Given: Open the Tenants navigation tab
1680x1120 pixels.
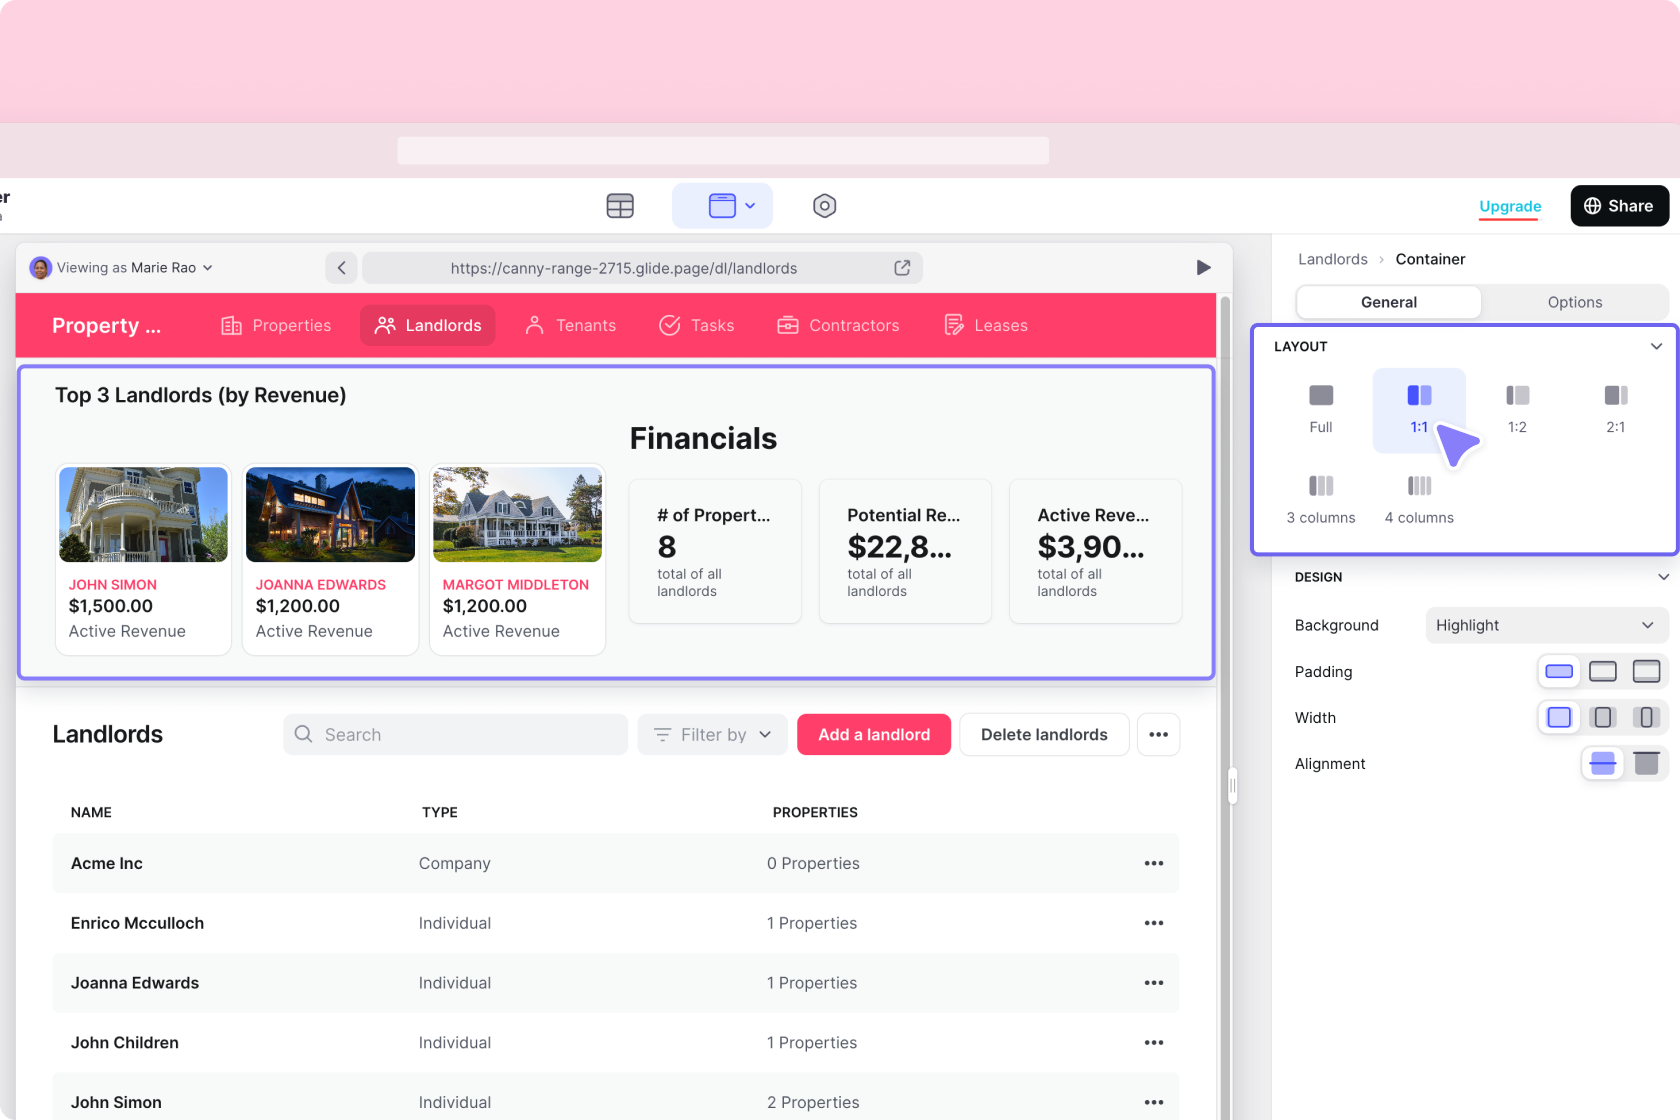Looking at the screenshot, I should 571,326.
